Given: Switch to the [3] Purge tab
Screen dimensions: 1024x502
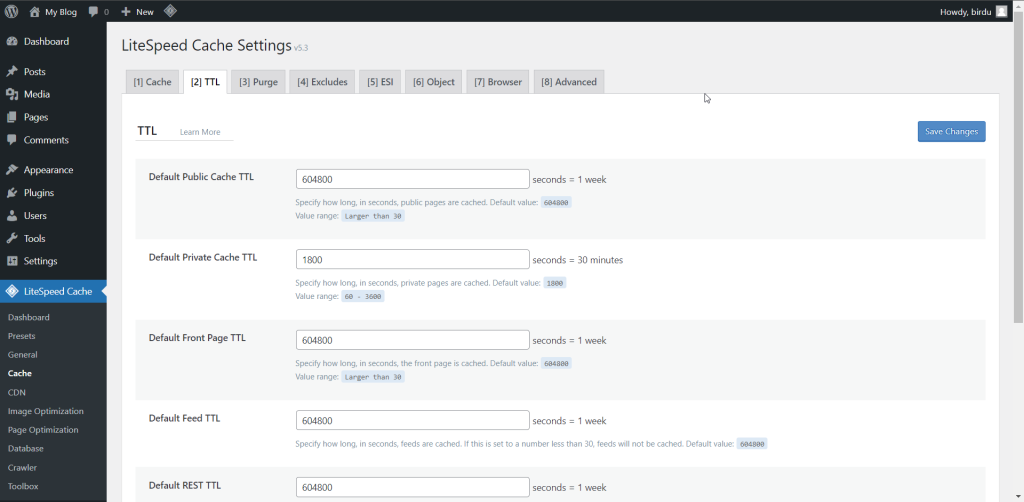Looking at the screenshot, I should pos(258,82).
